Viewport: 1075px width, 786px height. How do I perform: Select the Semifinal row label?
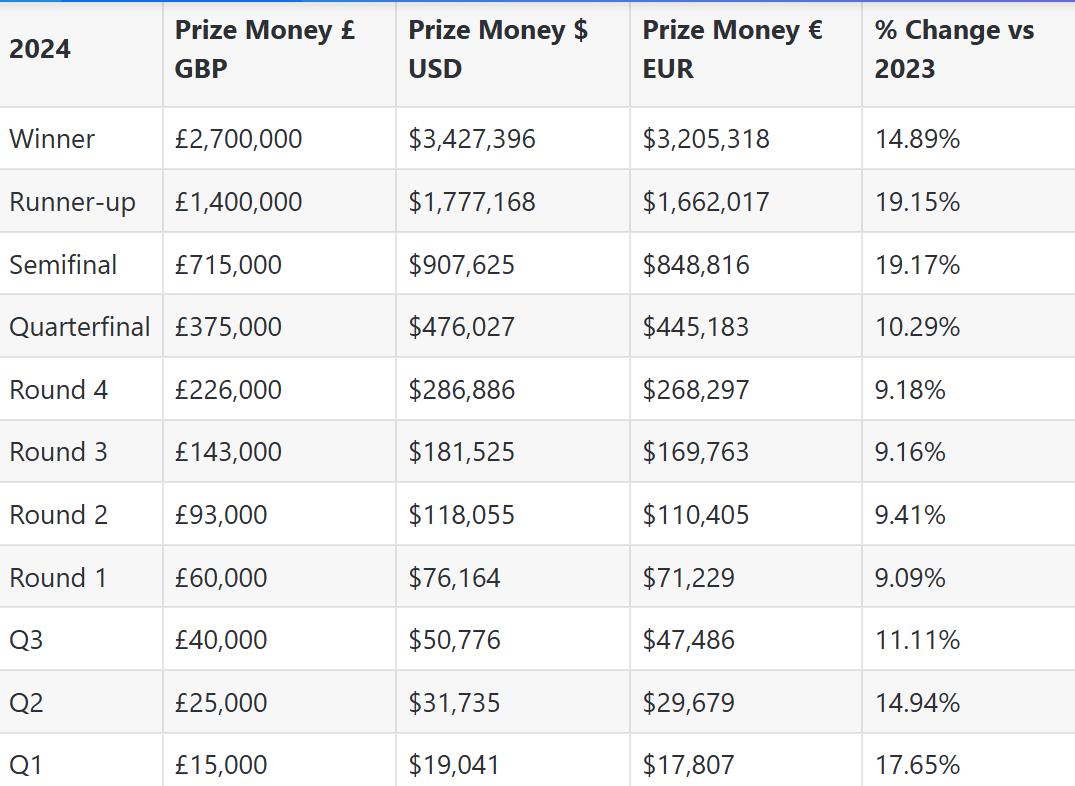click(63, 265)
